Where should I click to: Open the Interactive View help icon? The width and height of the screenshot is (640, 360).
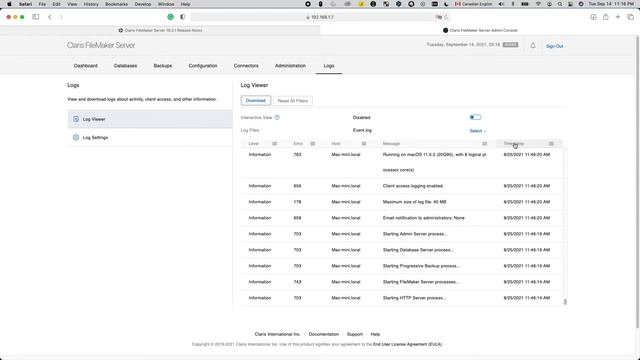click(277, 118)
